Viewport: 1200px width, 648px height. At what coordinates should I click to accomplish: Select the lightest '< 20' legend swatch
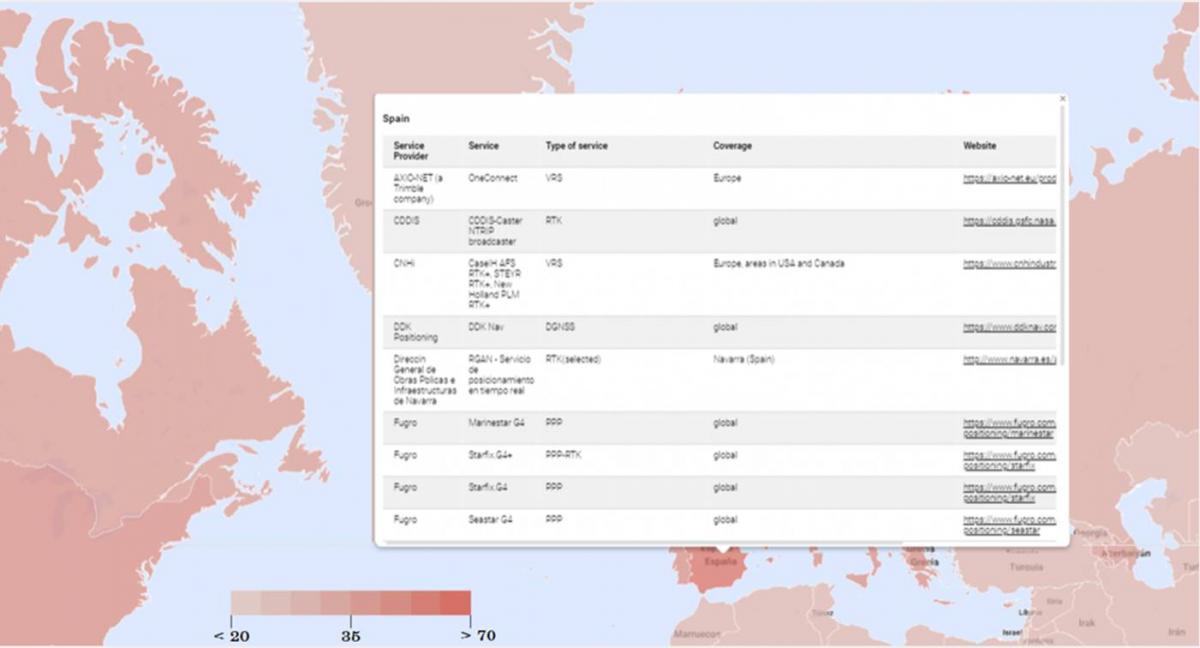[246, 602]
